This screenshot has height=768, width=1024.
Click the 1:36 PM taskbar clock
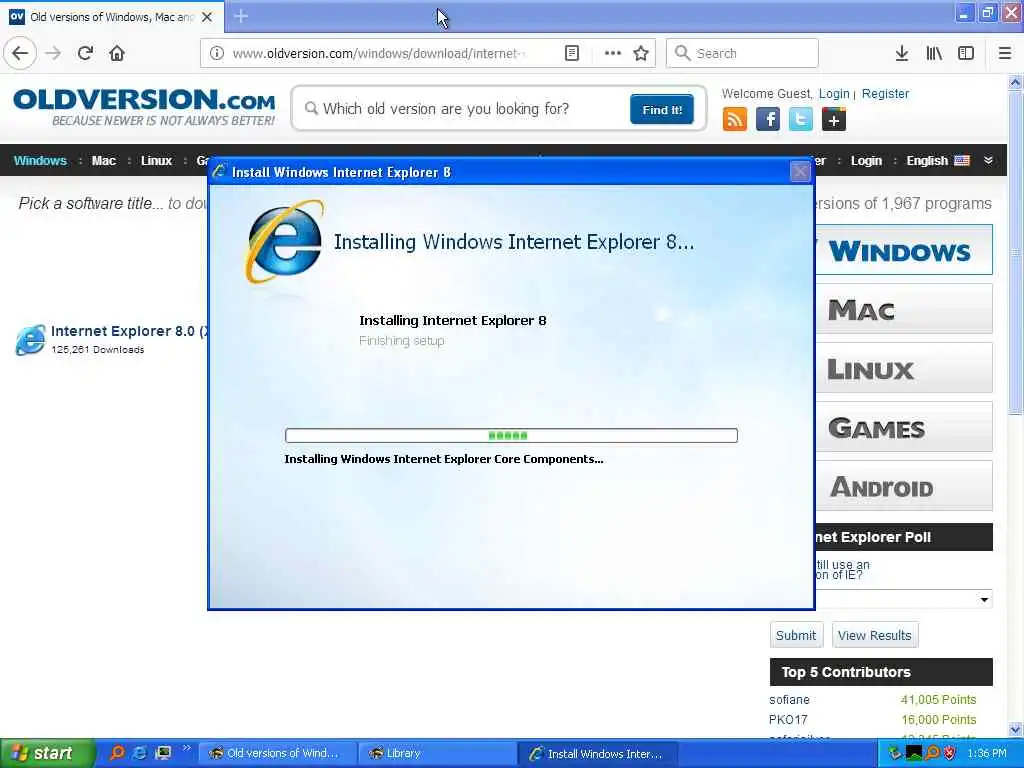(x=987, y=753)
